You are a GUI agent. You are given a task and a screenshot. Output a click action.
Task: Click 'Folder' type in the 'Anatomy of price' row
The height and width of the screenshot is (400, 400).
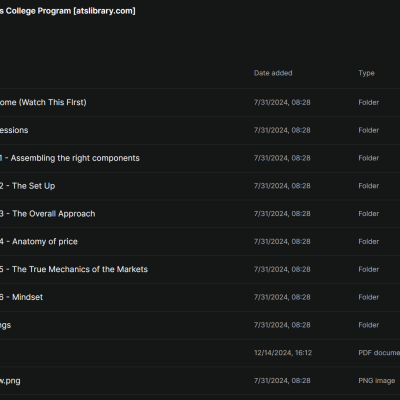click(369, 242)
